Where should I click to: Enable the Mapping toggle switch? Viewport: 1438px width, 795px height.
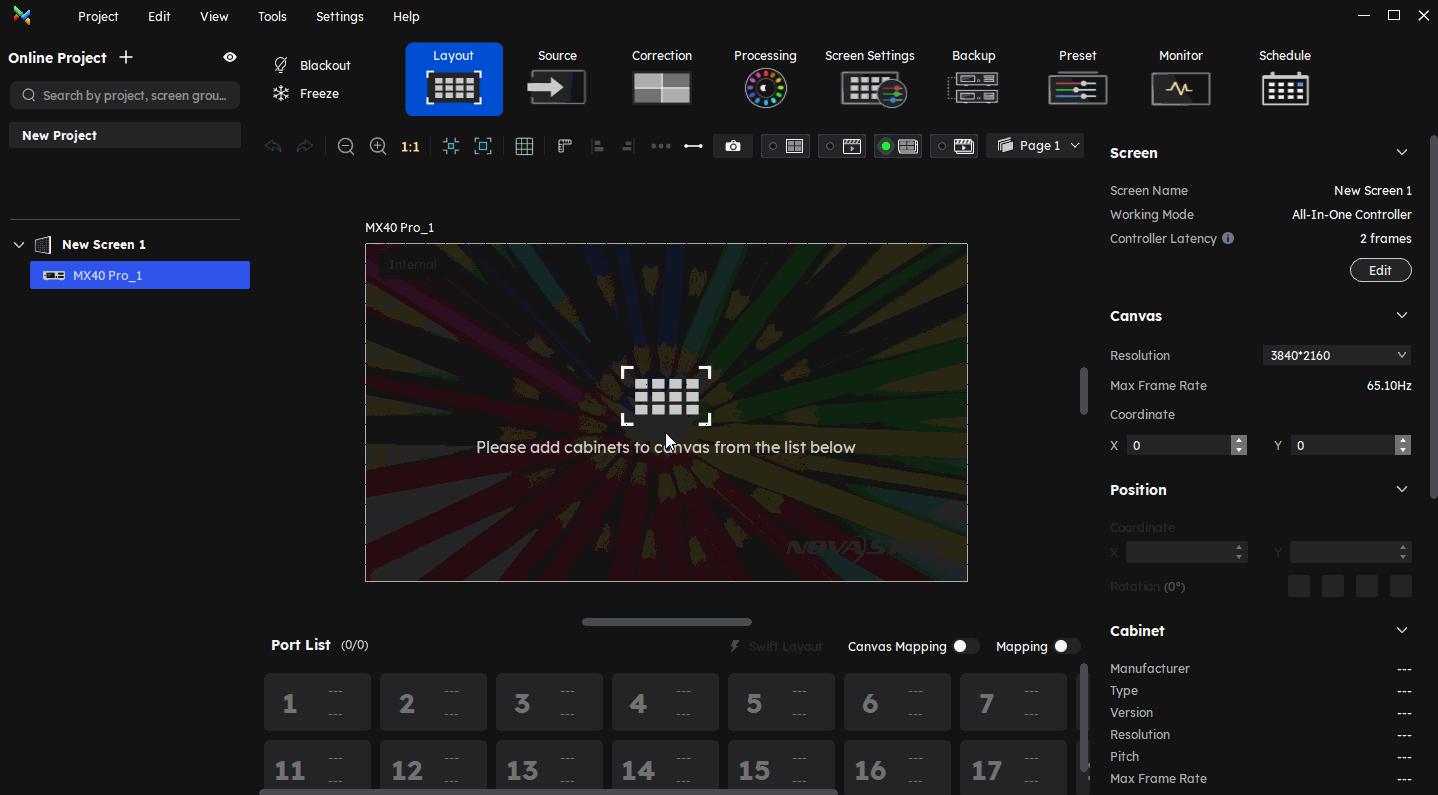[1066, 646]
